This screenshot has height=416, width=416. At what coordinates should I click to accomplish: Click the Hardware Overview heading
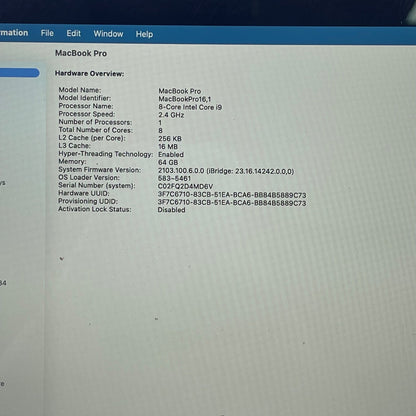pos(89,74)
